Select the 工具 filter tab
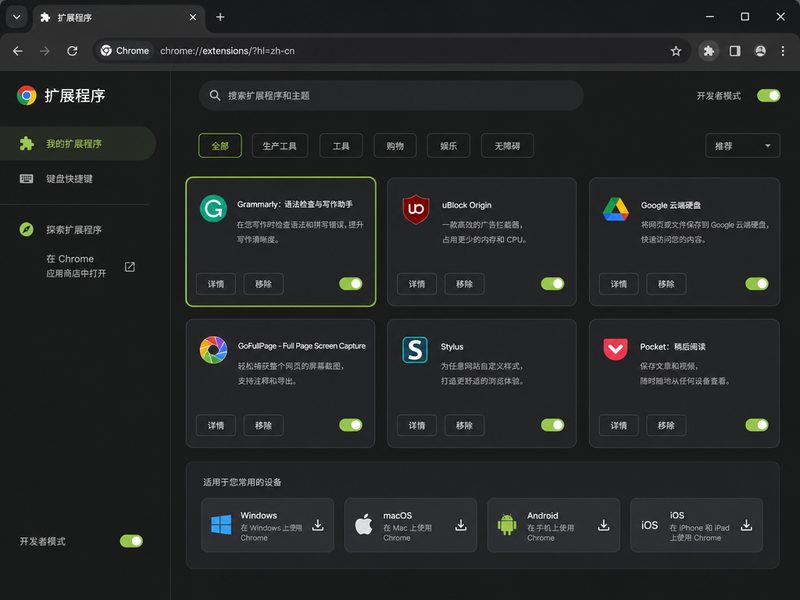 point(341,146)
